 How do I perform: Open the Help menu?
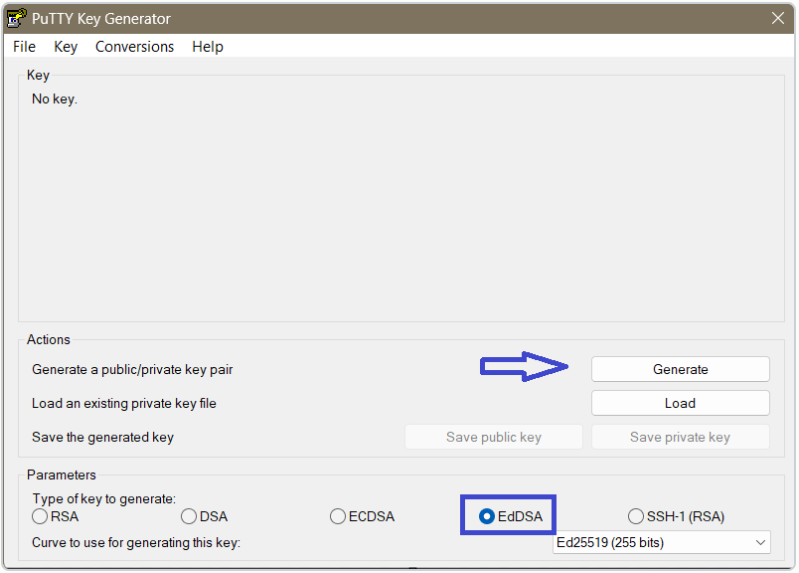pyautogui.click(x=207, y=46)
